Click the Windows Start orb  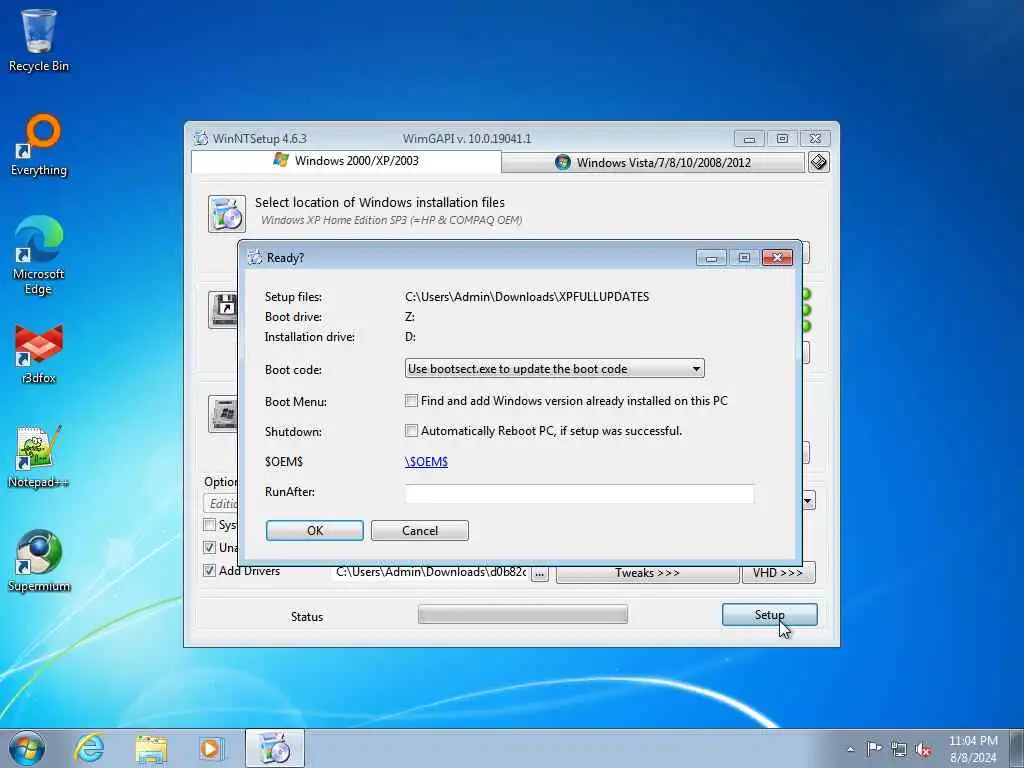tap(27, 748)
